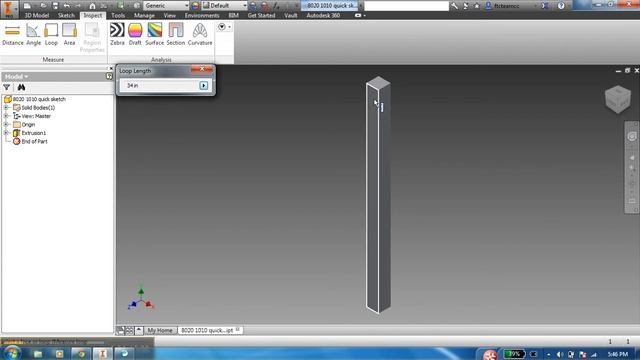Switch to the Manage ribbon tab

(x=144, y=16)
